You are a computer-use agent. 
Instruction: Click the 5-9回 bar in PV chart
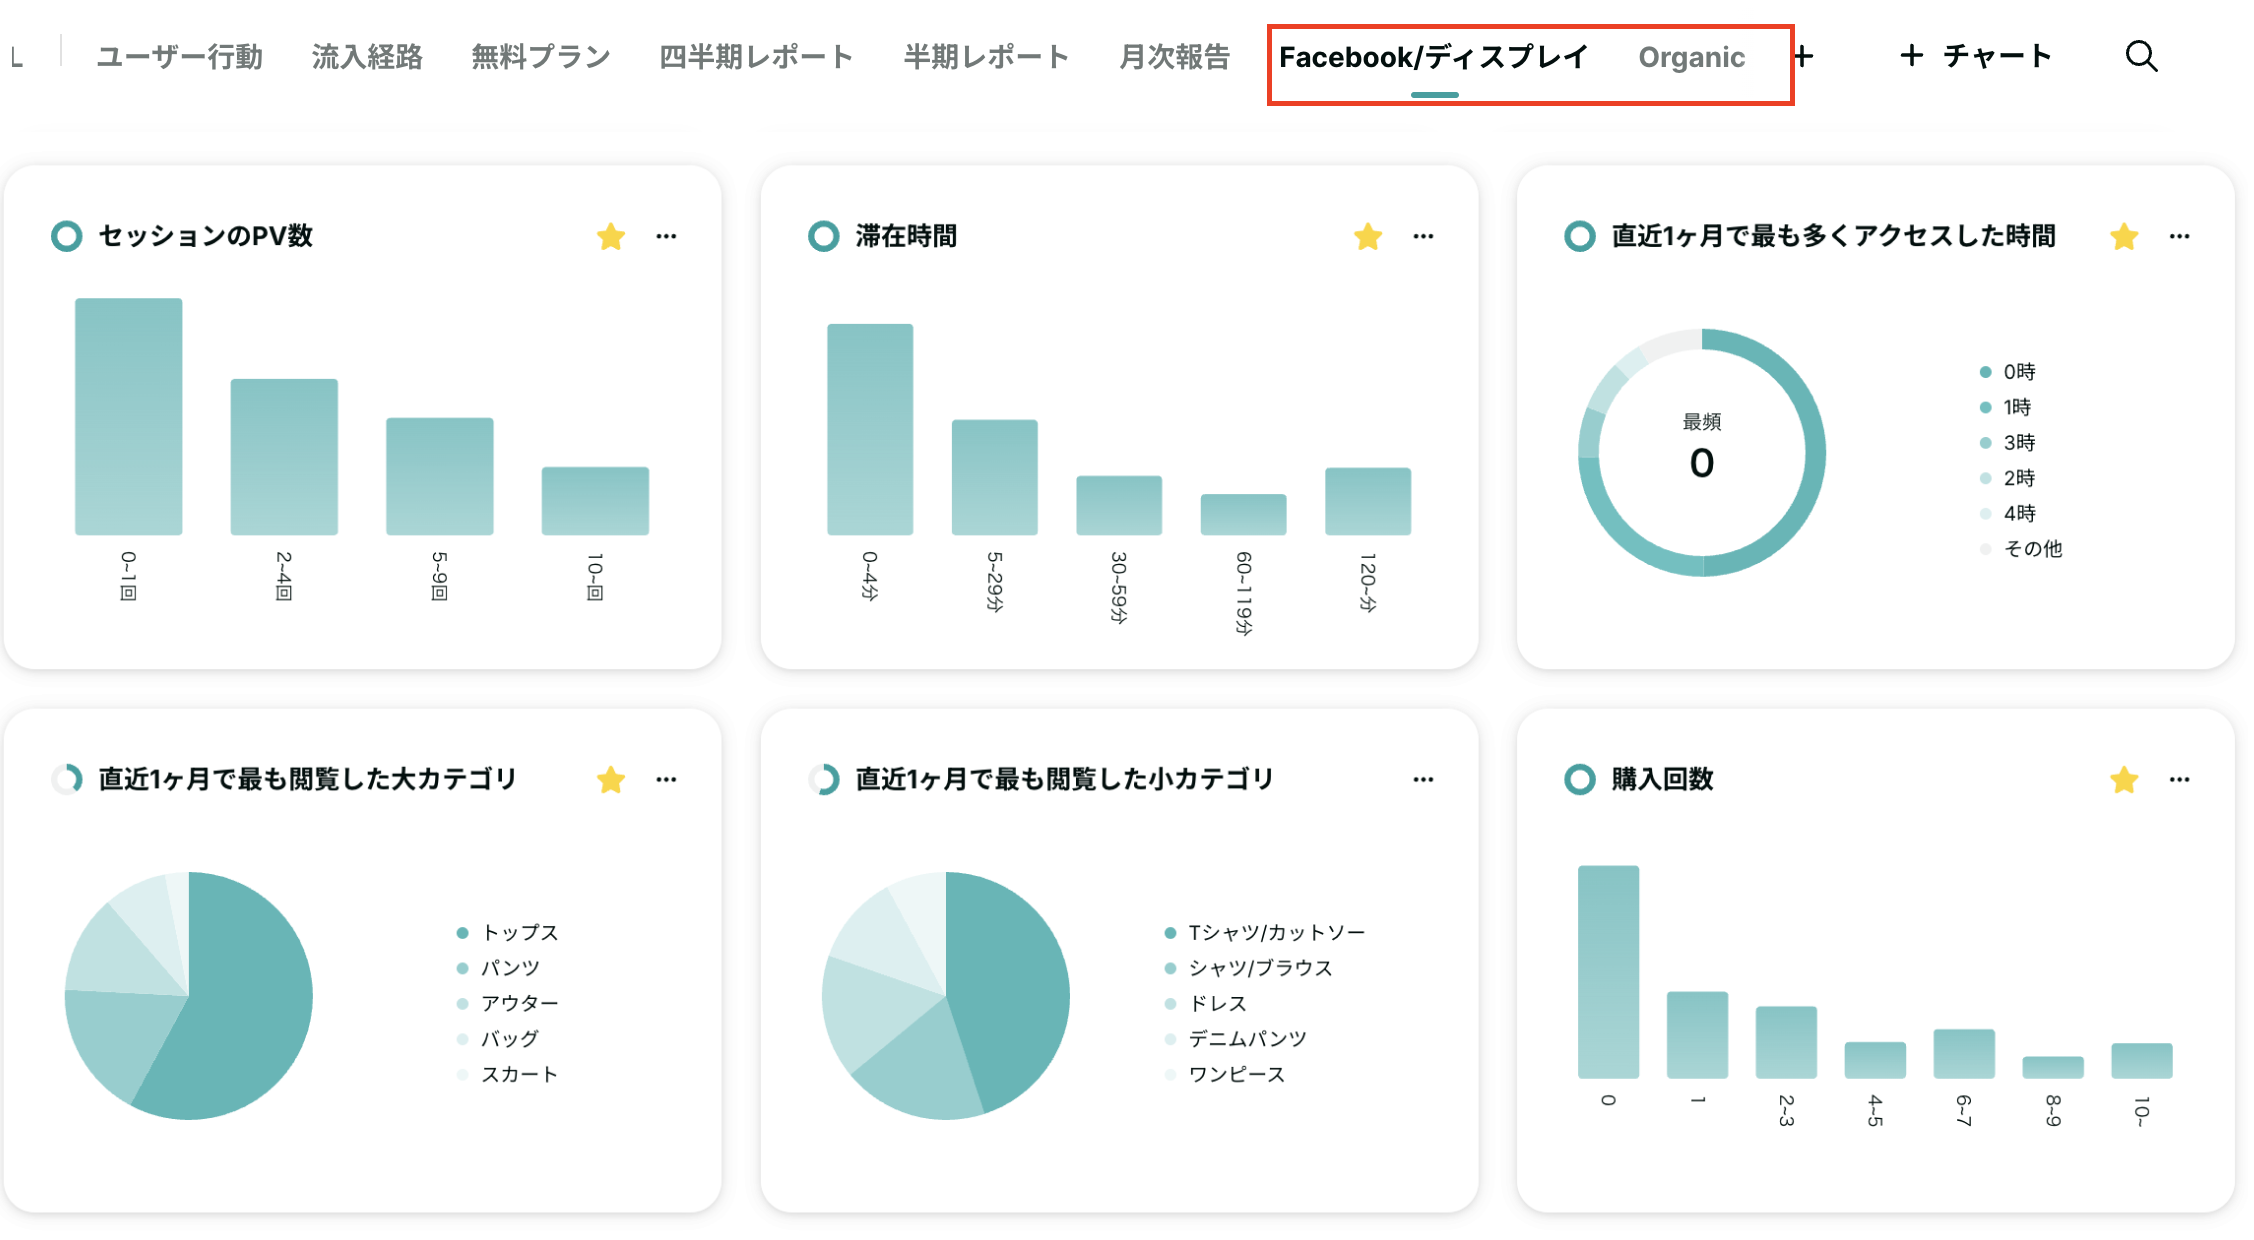[440, 476]
